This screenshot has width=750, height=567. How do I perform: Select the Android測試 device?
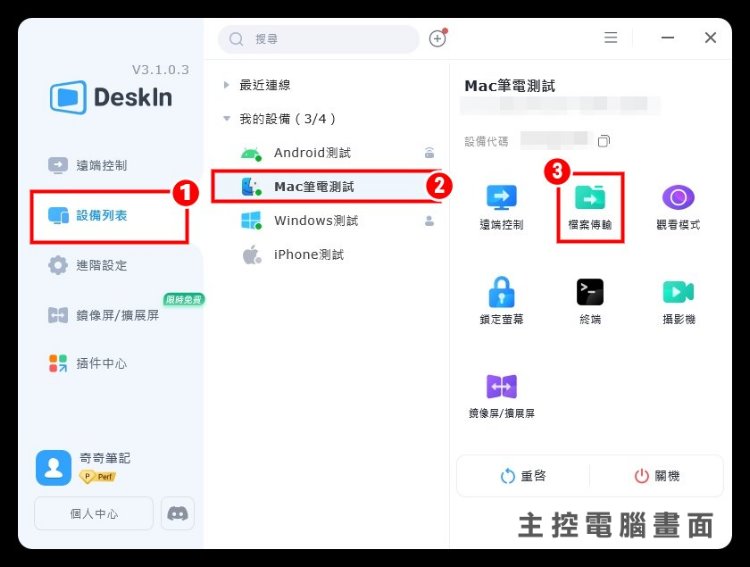click(326, 153)
